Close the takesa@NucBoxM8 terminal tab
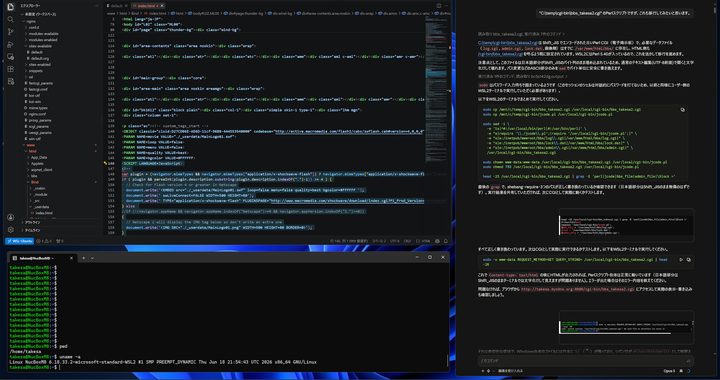720x380 pixels. click(71, 258)
